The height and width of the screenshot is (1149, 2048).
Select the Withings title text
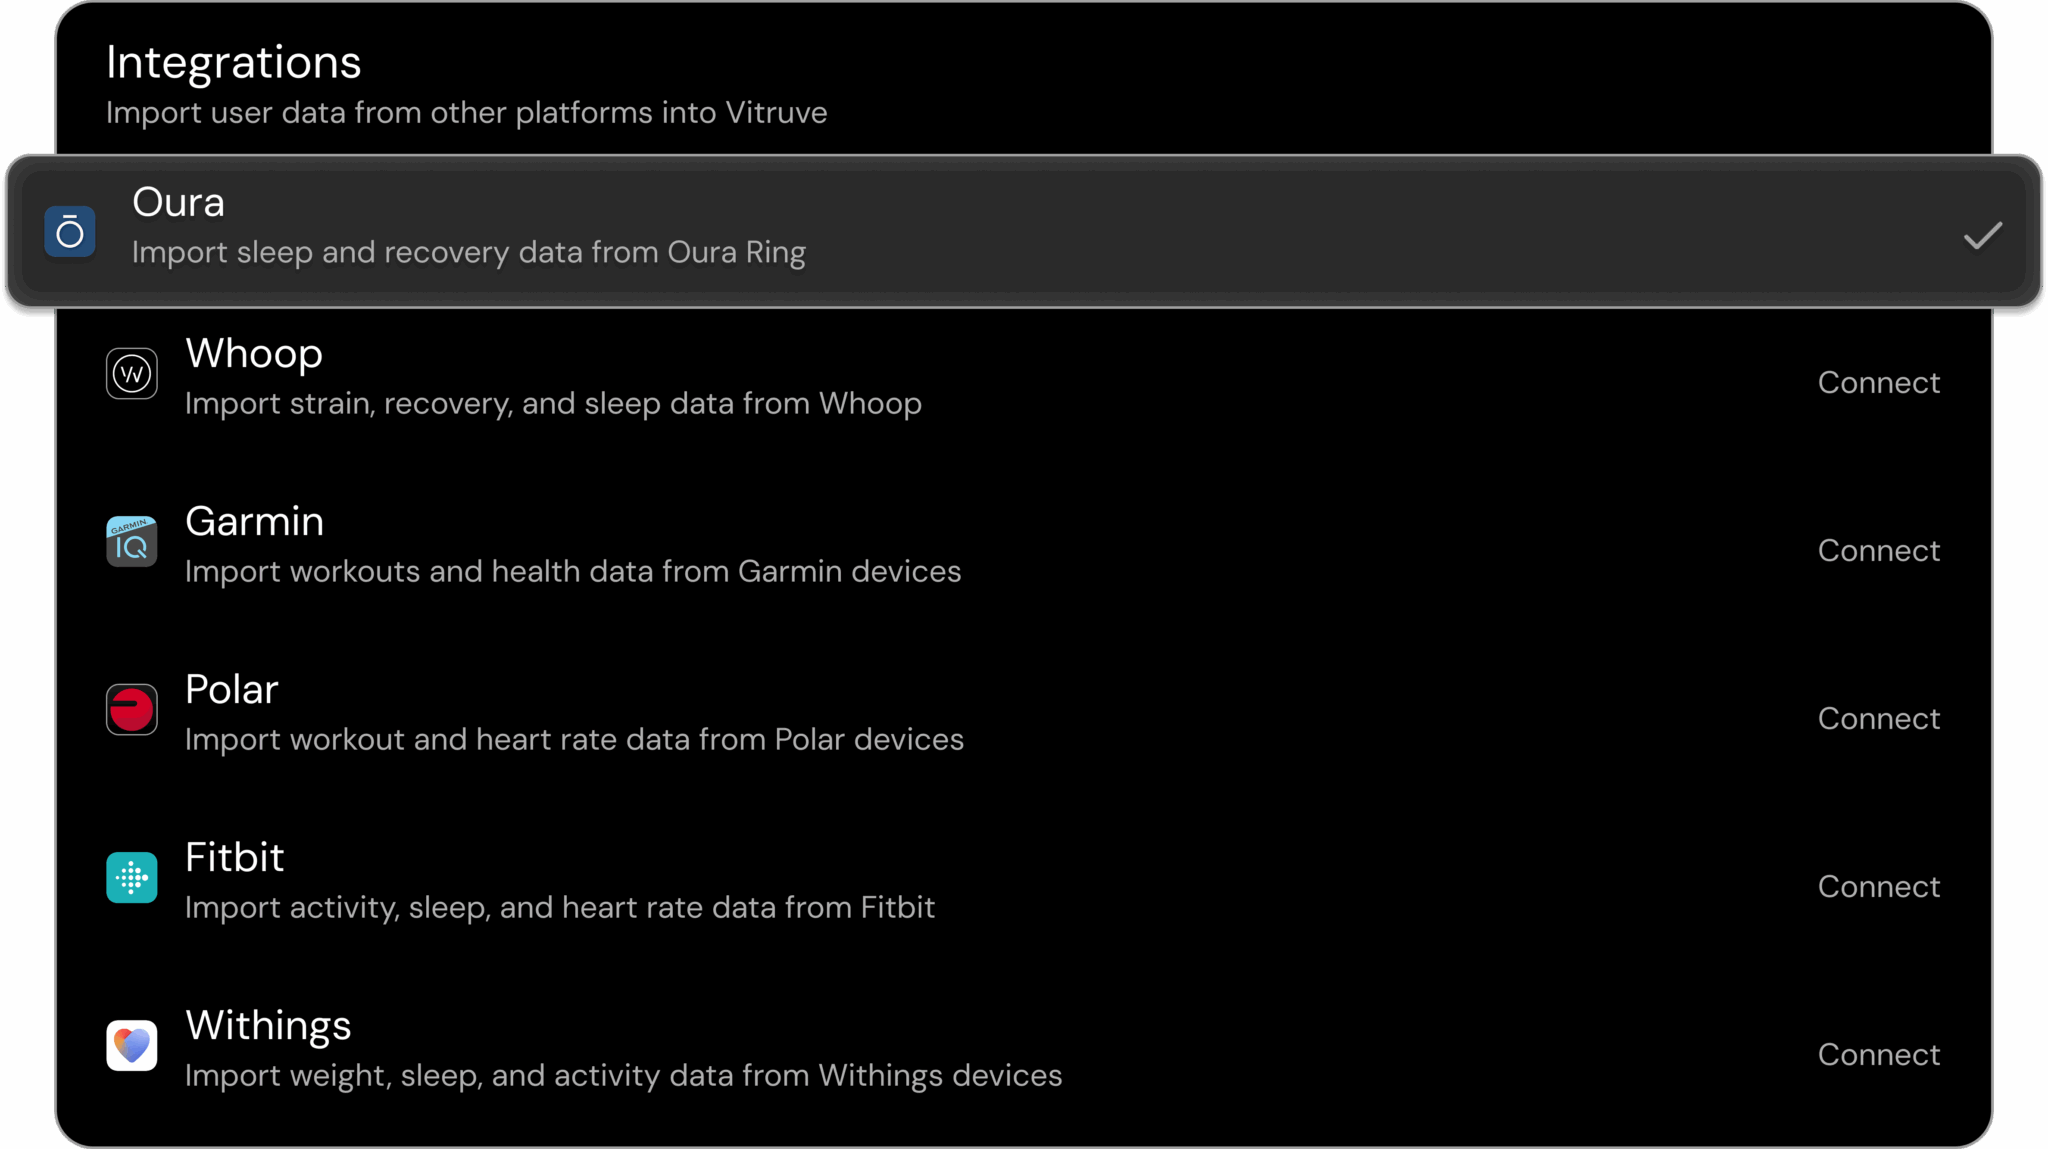268,1026
